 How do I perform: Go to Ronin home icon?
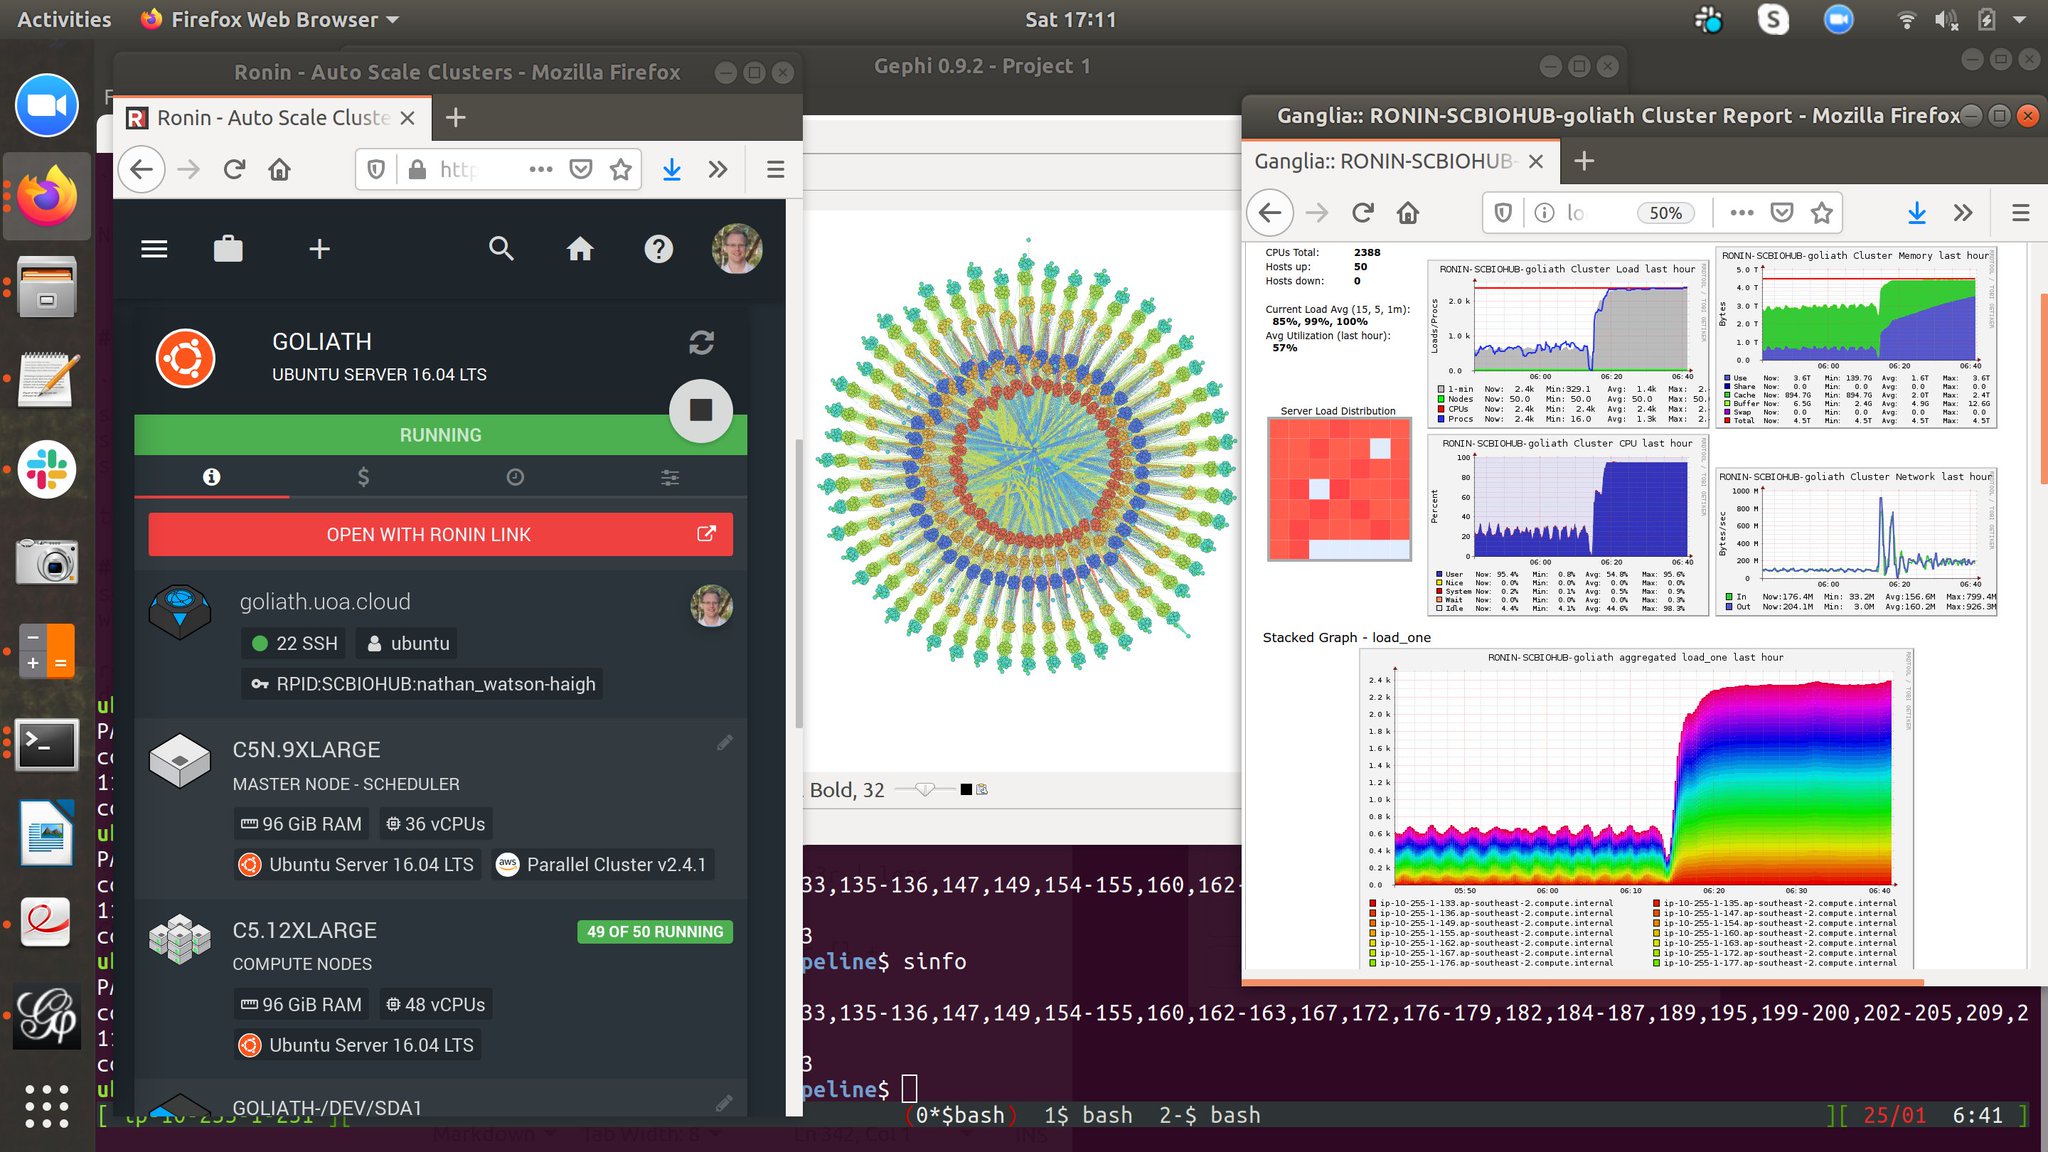580,249
